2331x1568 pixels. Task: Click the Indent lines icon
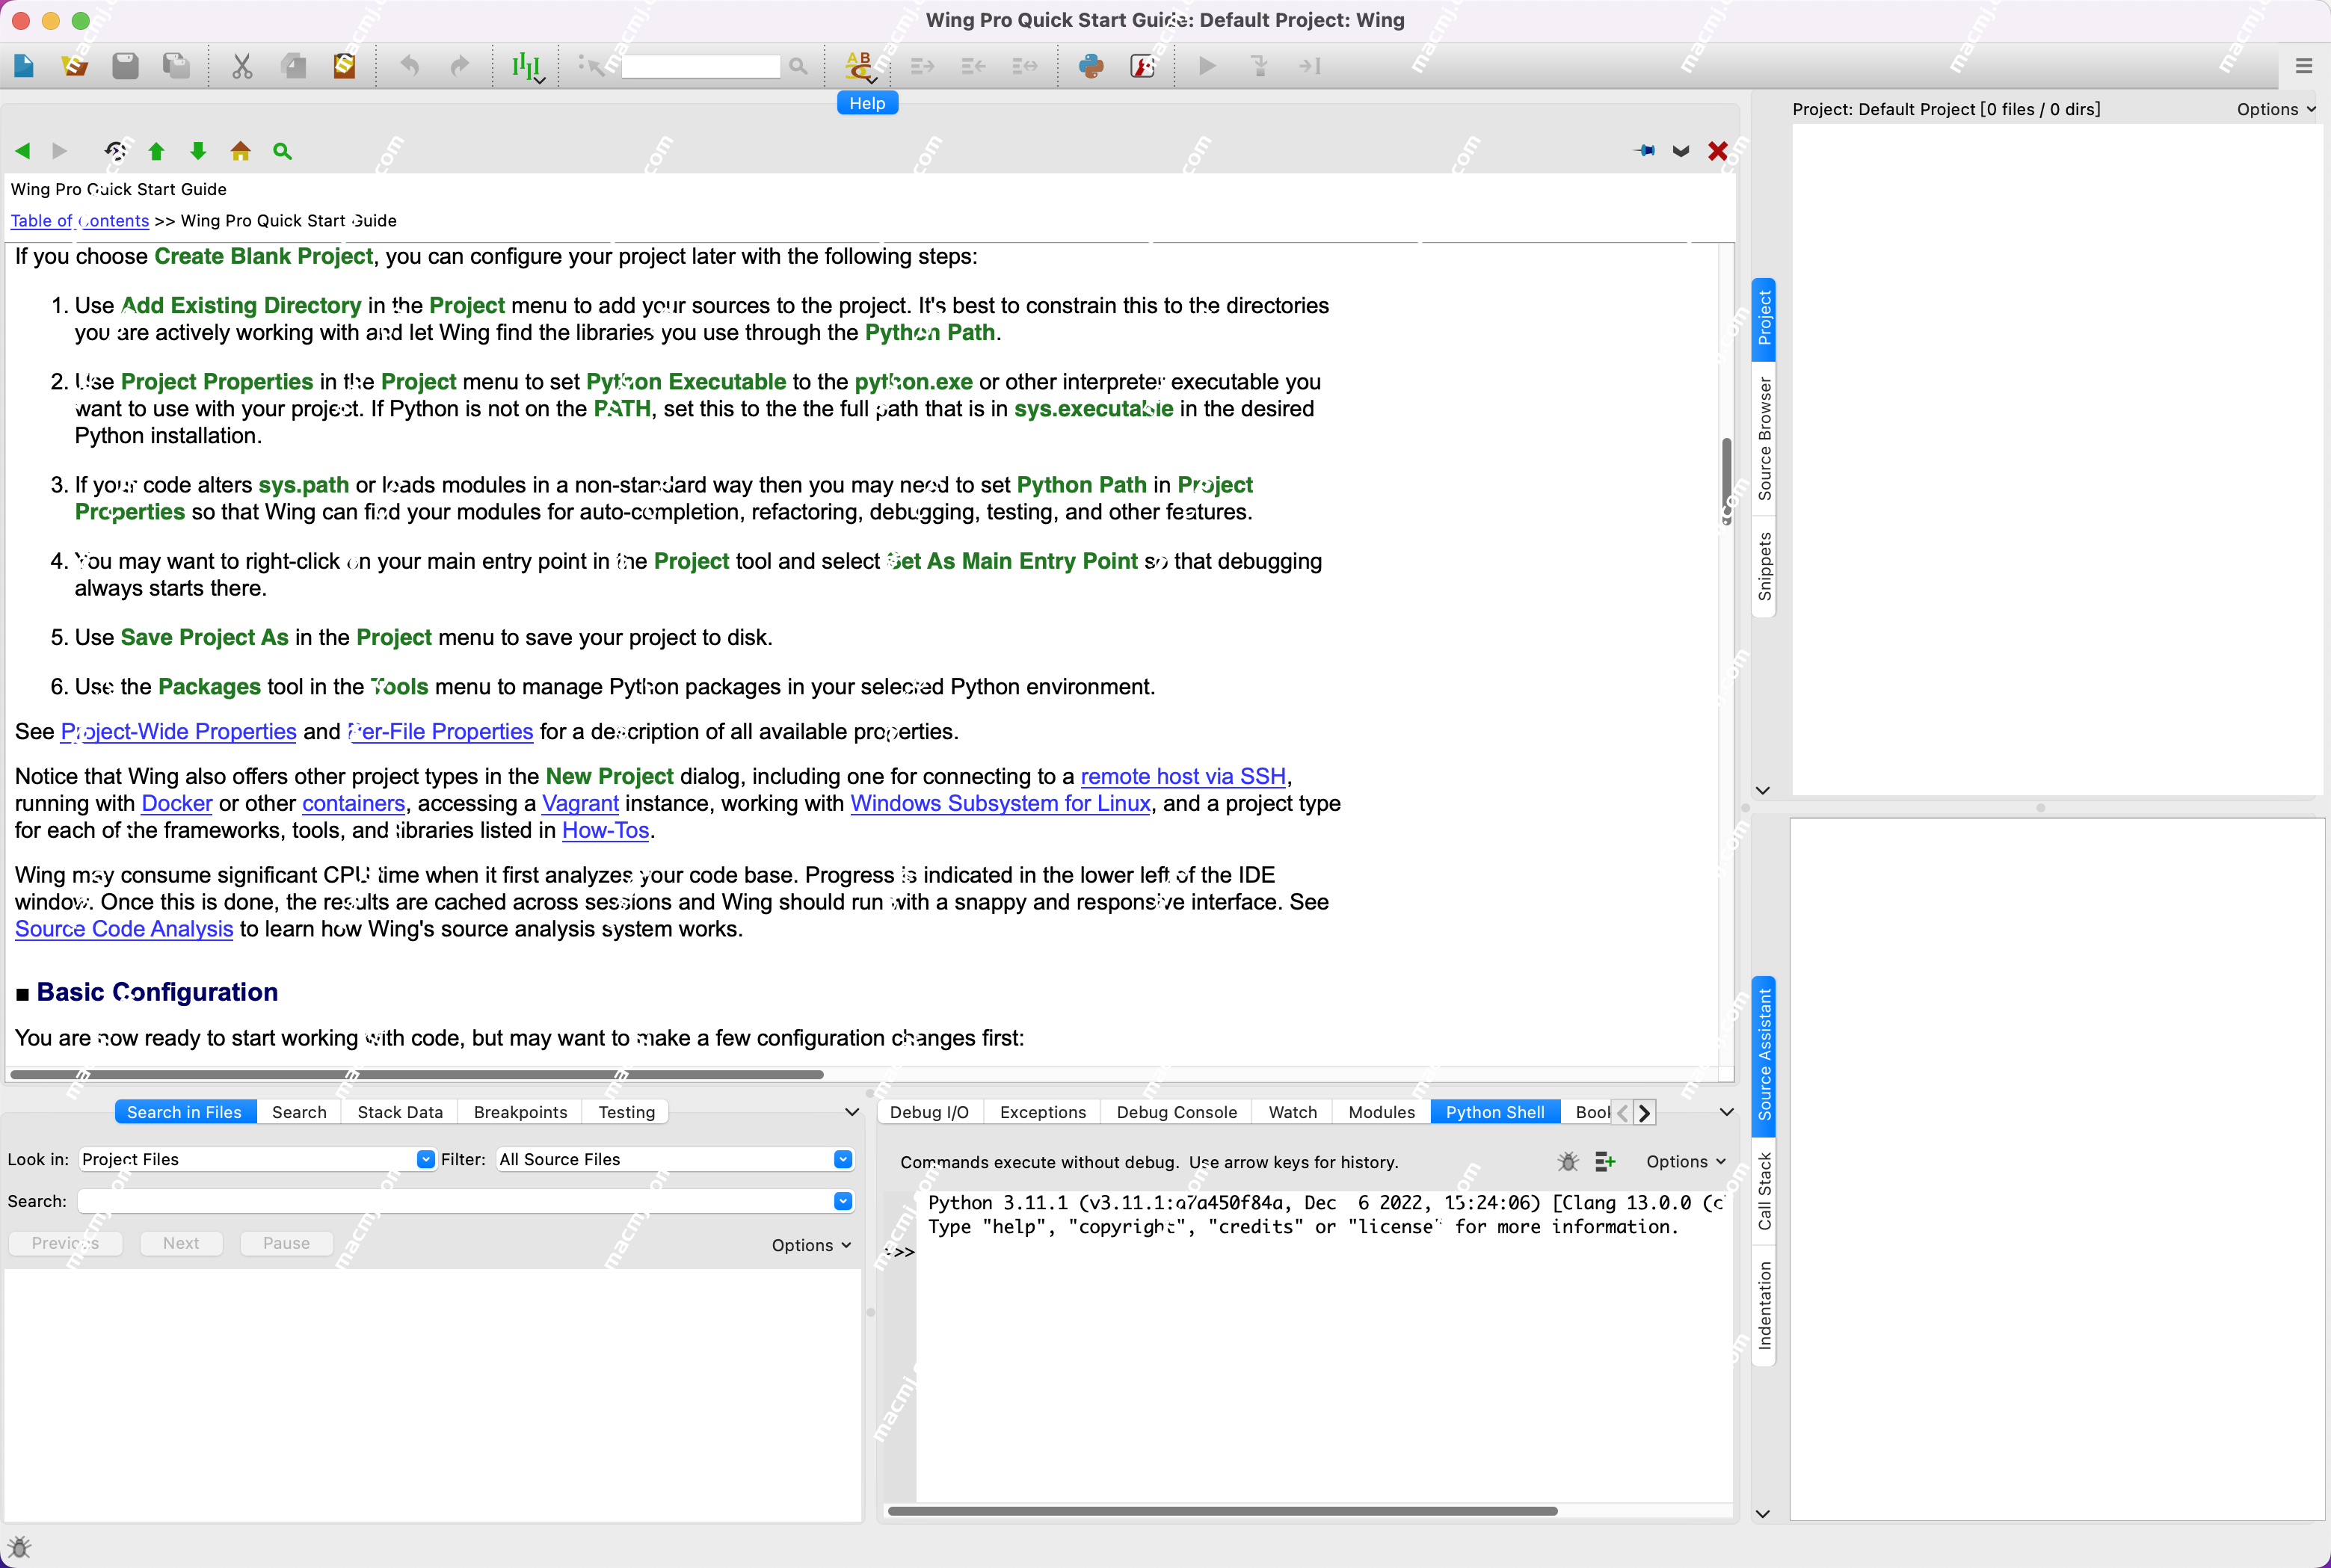pos(922,66)
